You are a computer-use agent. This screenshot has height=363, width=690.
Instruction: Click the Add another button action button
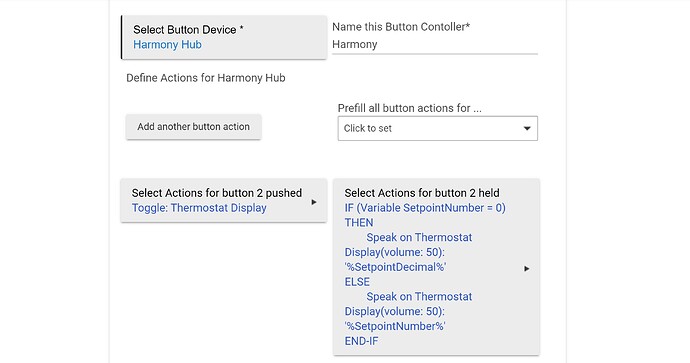pos(194,127)
